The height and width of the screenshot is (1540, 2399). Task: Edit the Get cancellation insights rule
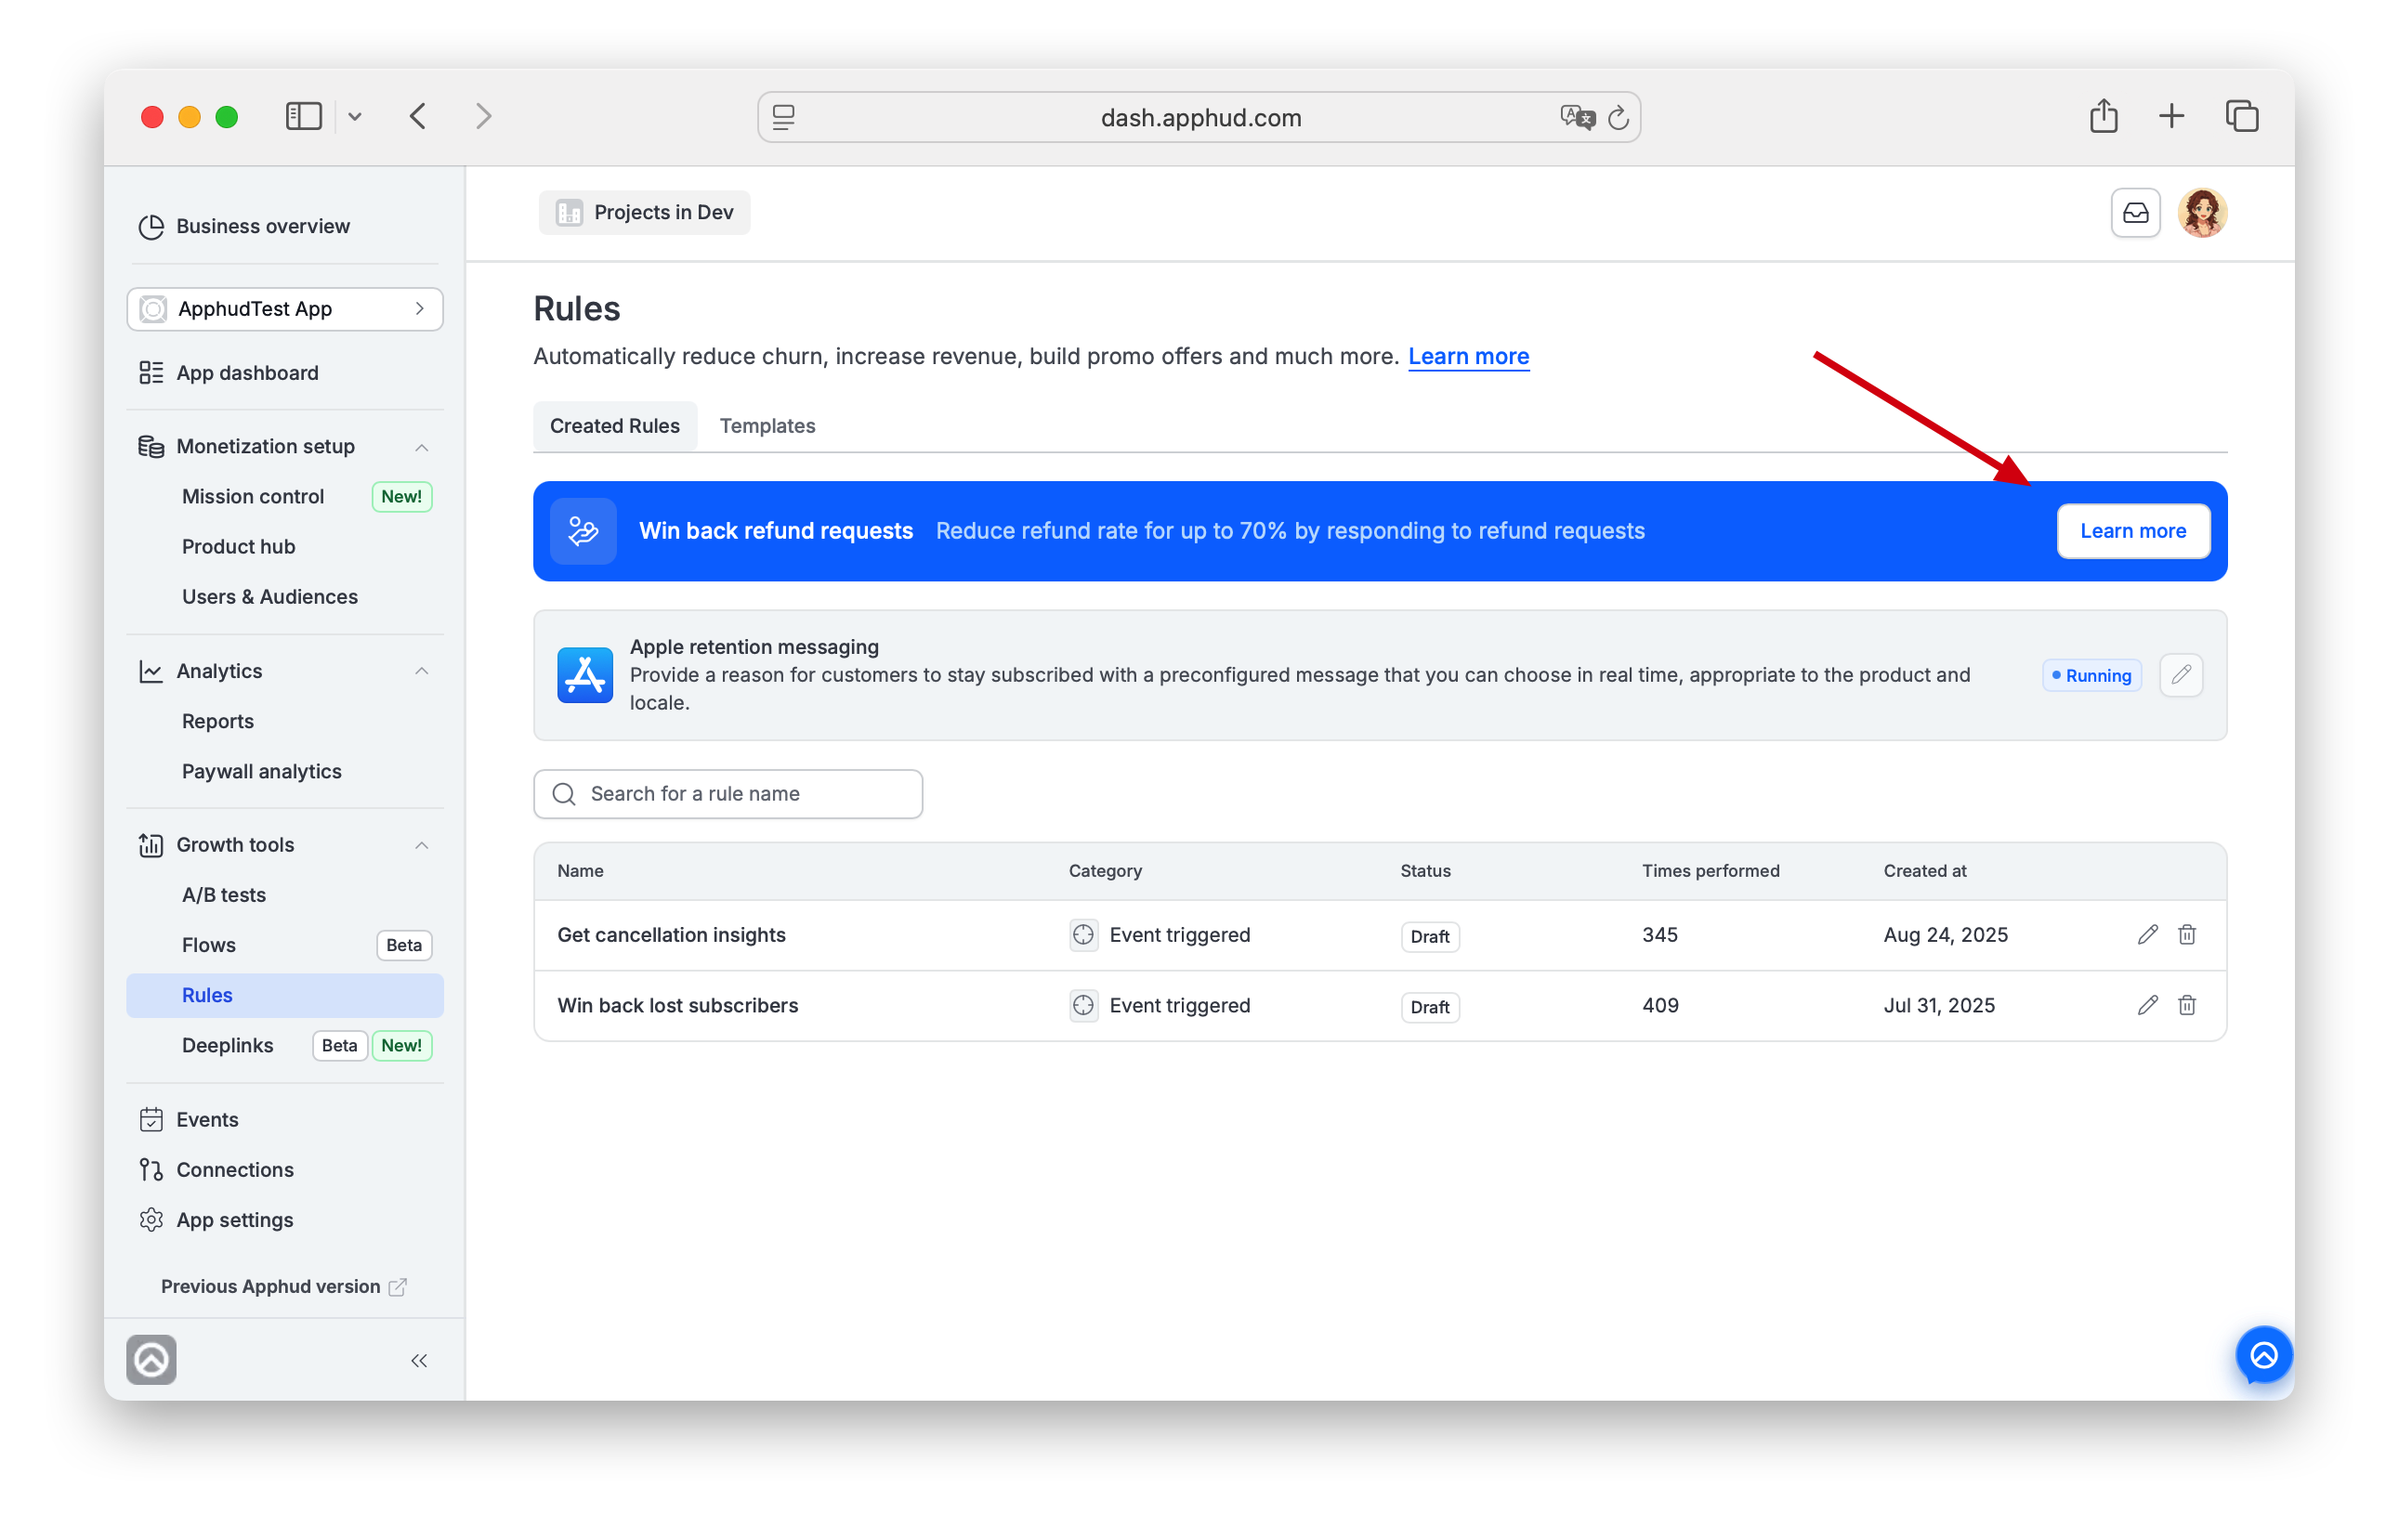point(2146,934)
